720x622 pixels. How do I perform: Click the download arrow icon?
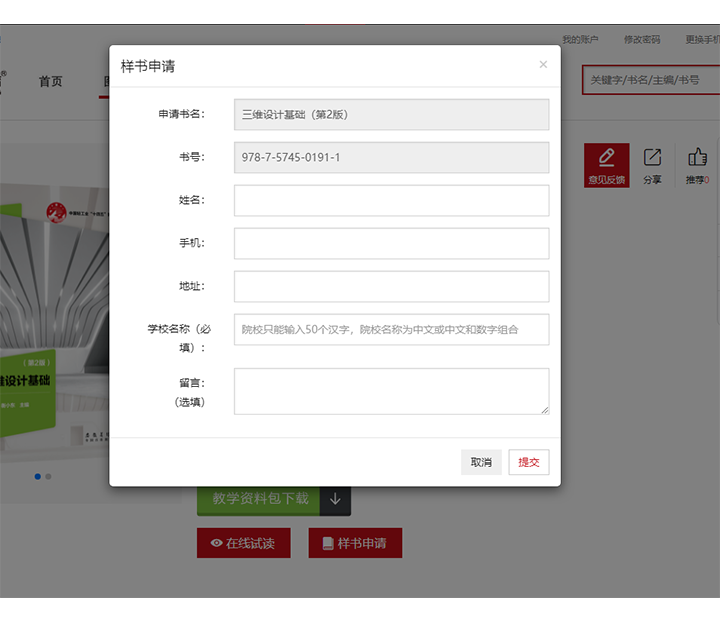tap(335, 499)
